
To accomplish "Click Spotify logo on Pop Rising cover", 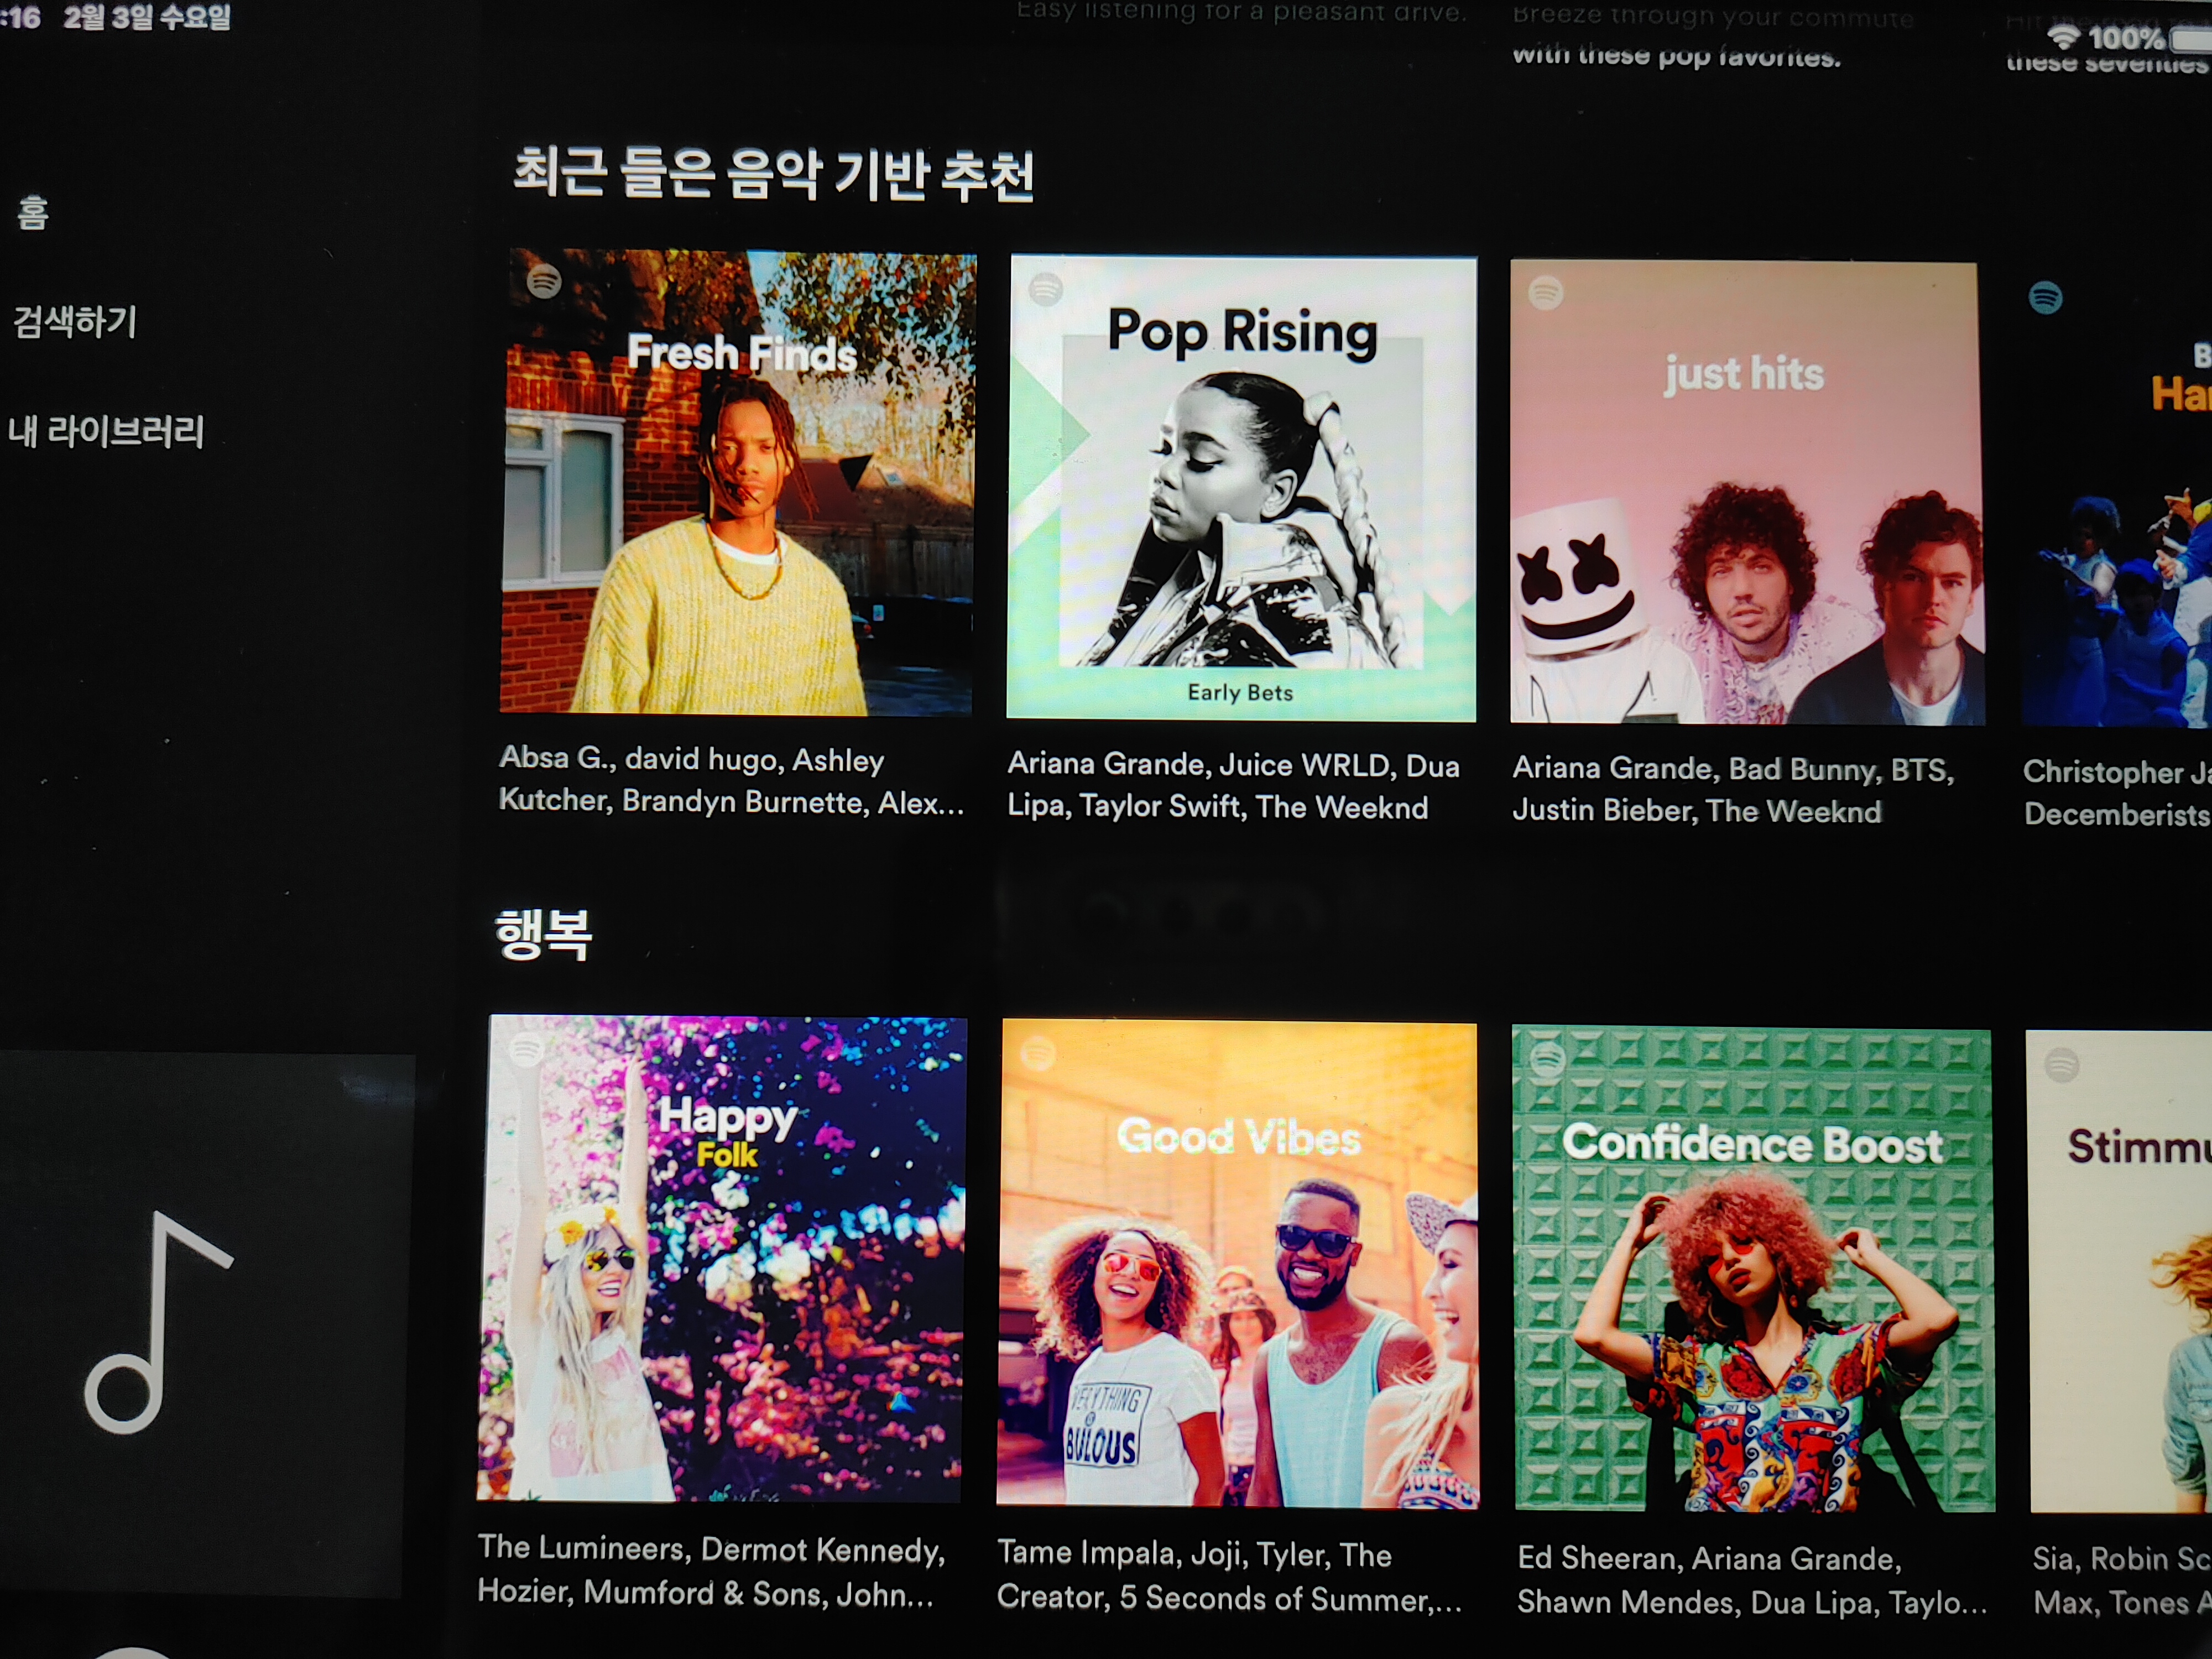I will point(1046,289).
